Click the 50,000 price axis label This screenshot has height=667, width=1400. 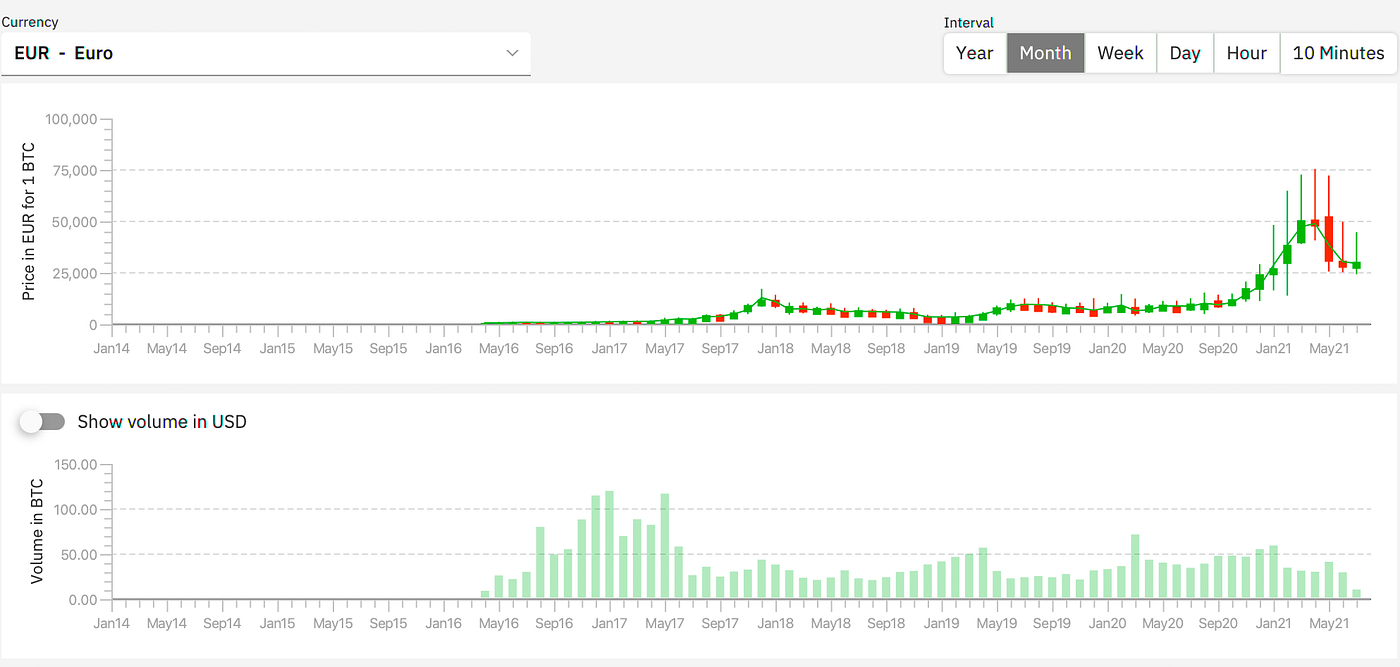(x=75, y=222)
